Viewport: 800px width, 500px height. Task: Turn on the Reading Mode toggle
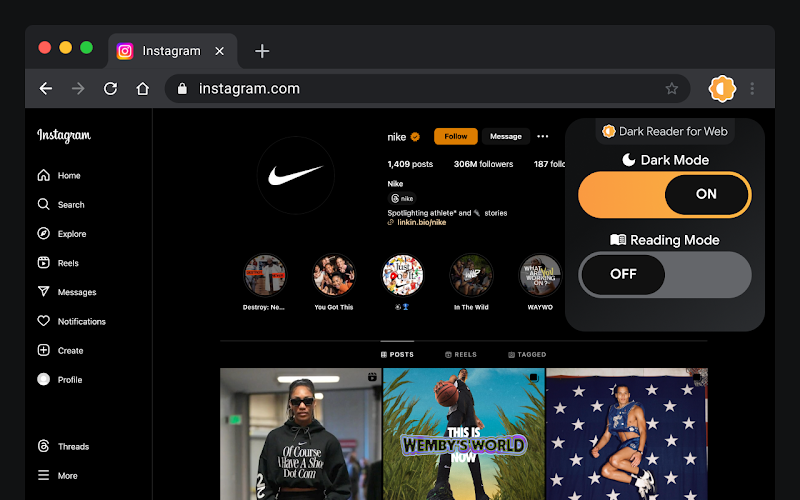tap(665, 274)
